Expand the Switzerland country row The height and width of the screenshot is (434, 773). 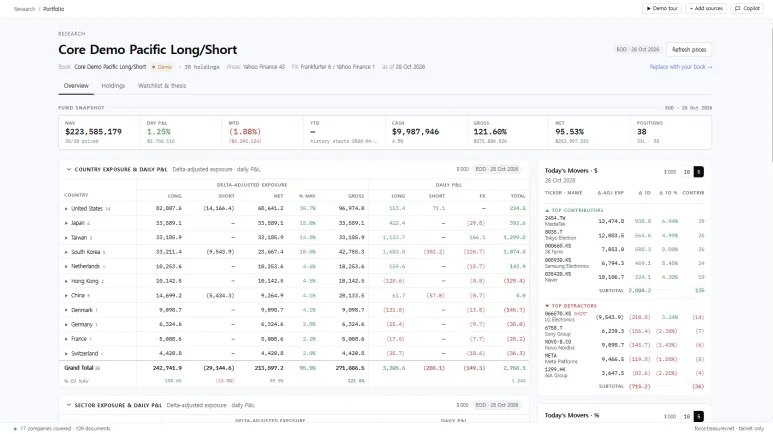coord(66,354)
